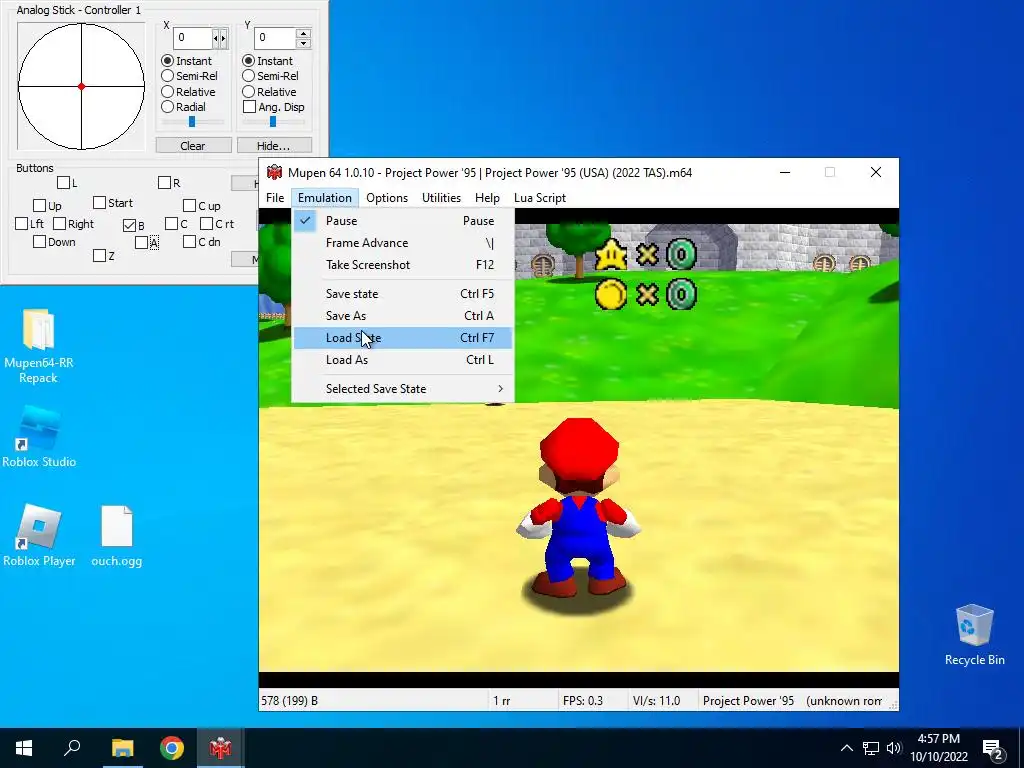
Task: Expand the Selected Save State submenu
Action: 403,389
